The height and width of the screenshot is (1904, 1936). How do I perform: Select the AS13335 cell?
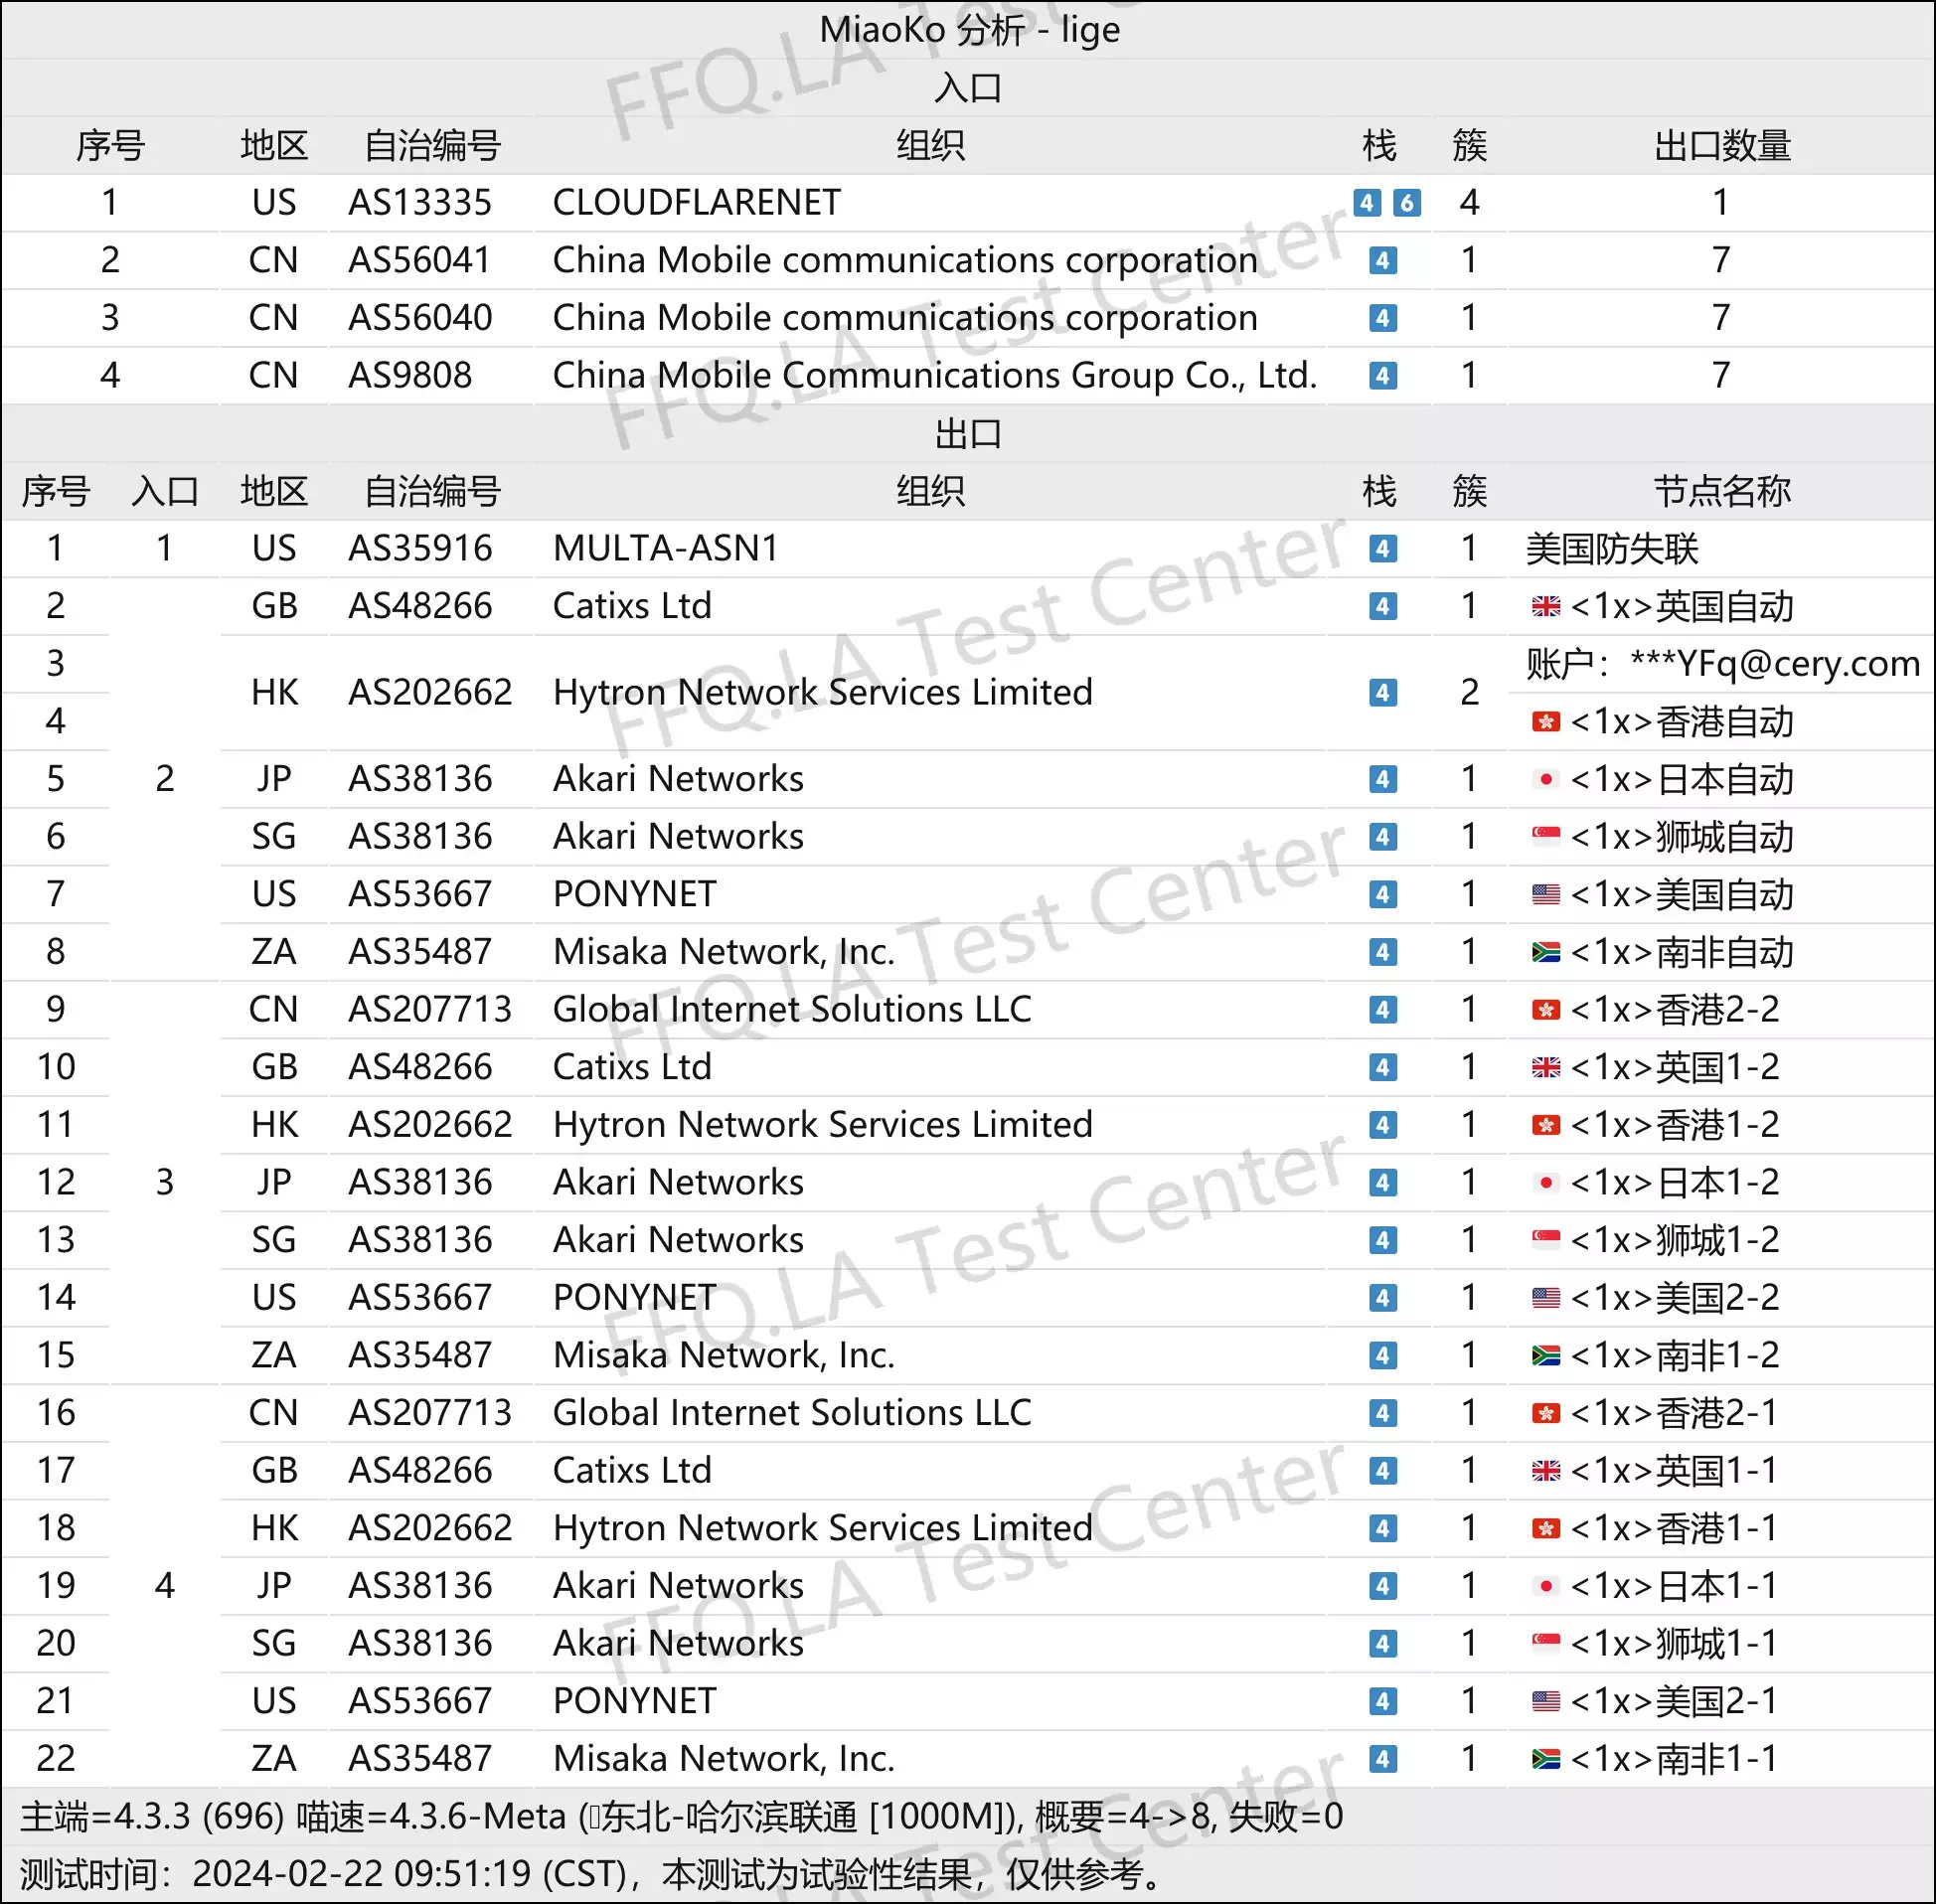coord(420,203)
